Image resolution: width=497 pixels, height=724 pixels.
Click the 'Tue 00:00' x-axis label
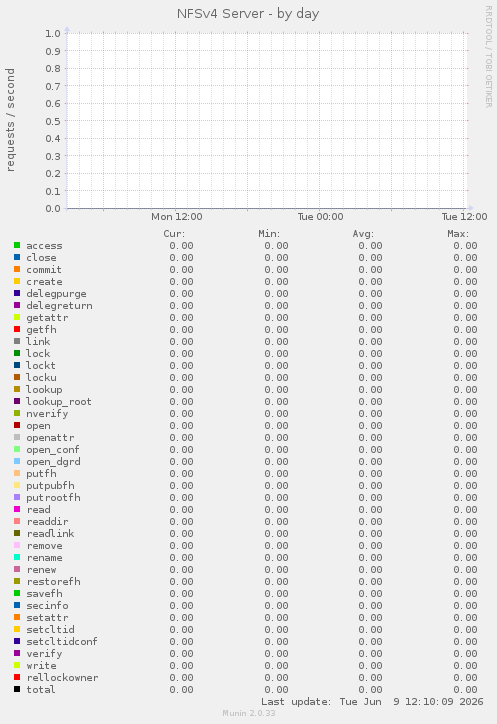point(320,217)
